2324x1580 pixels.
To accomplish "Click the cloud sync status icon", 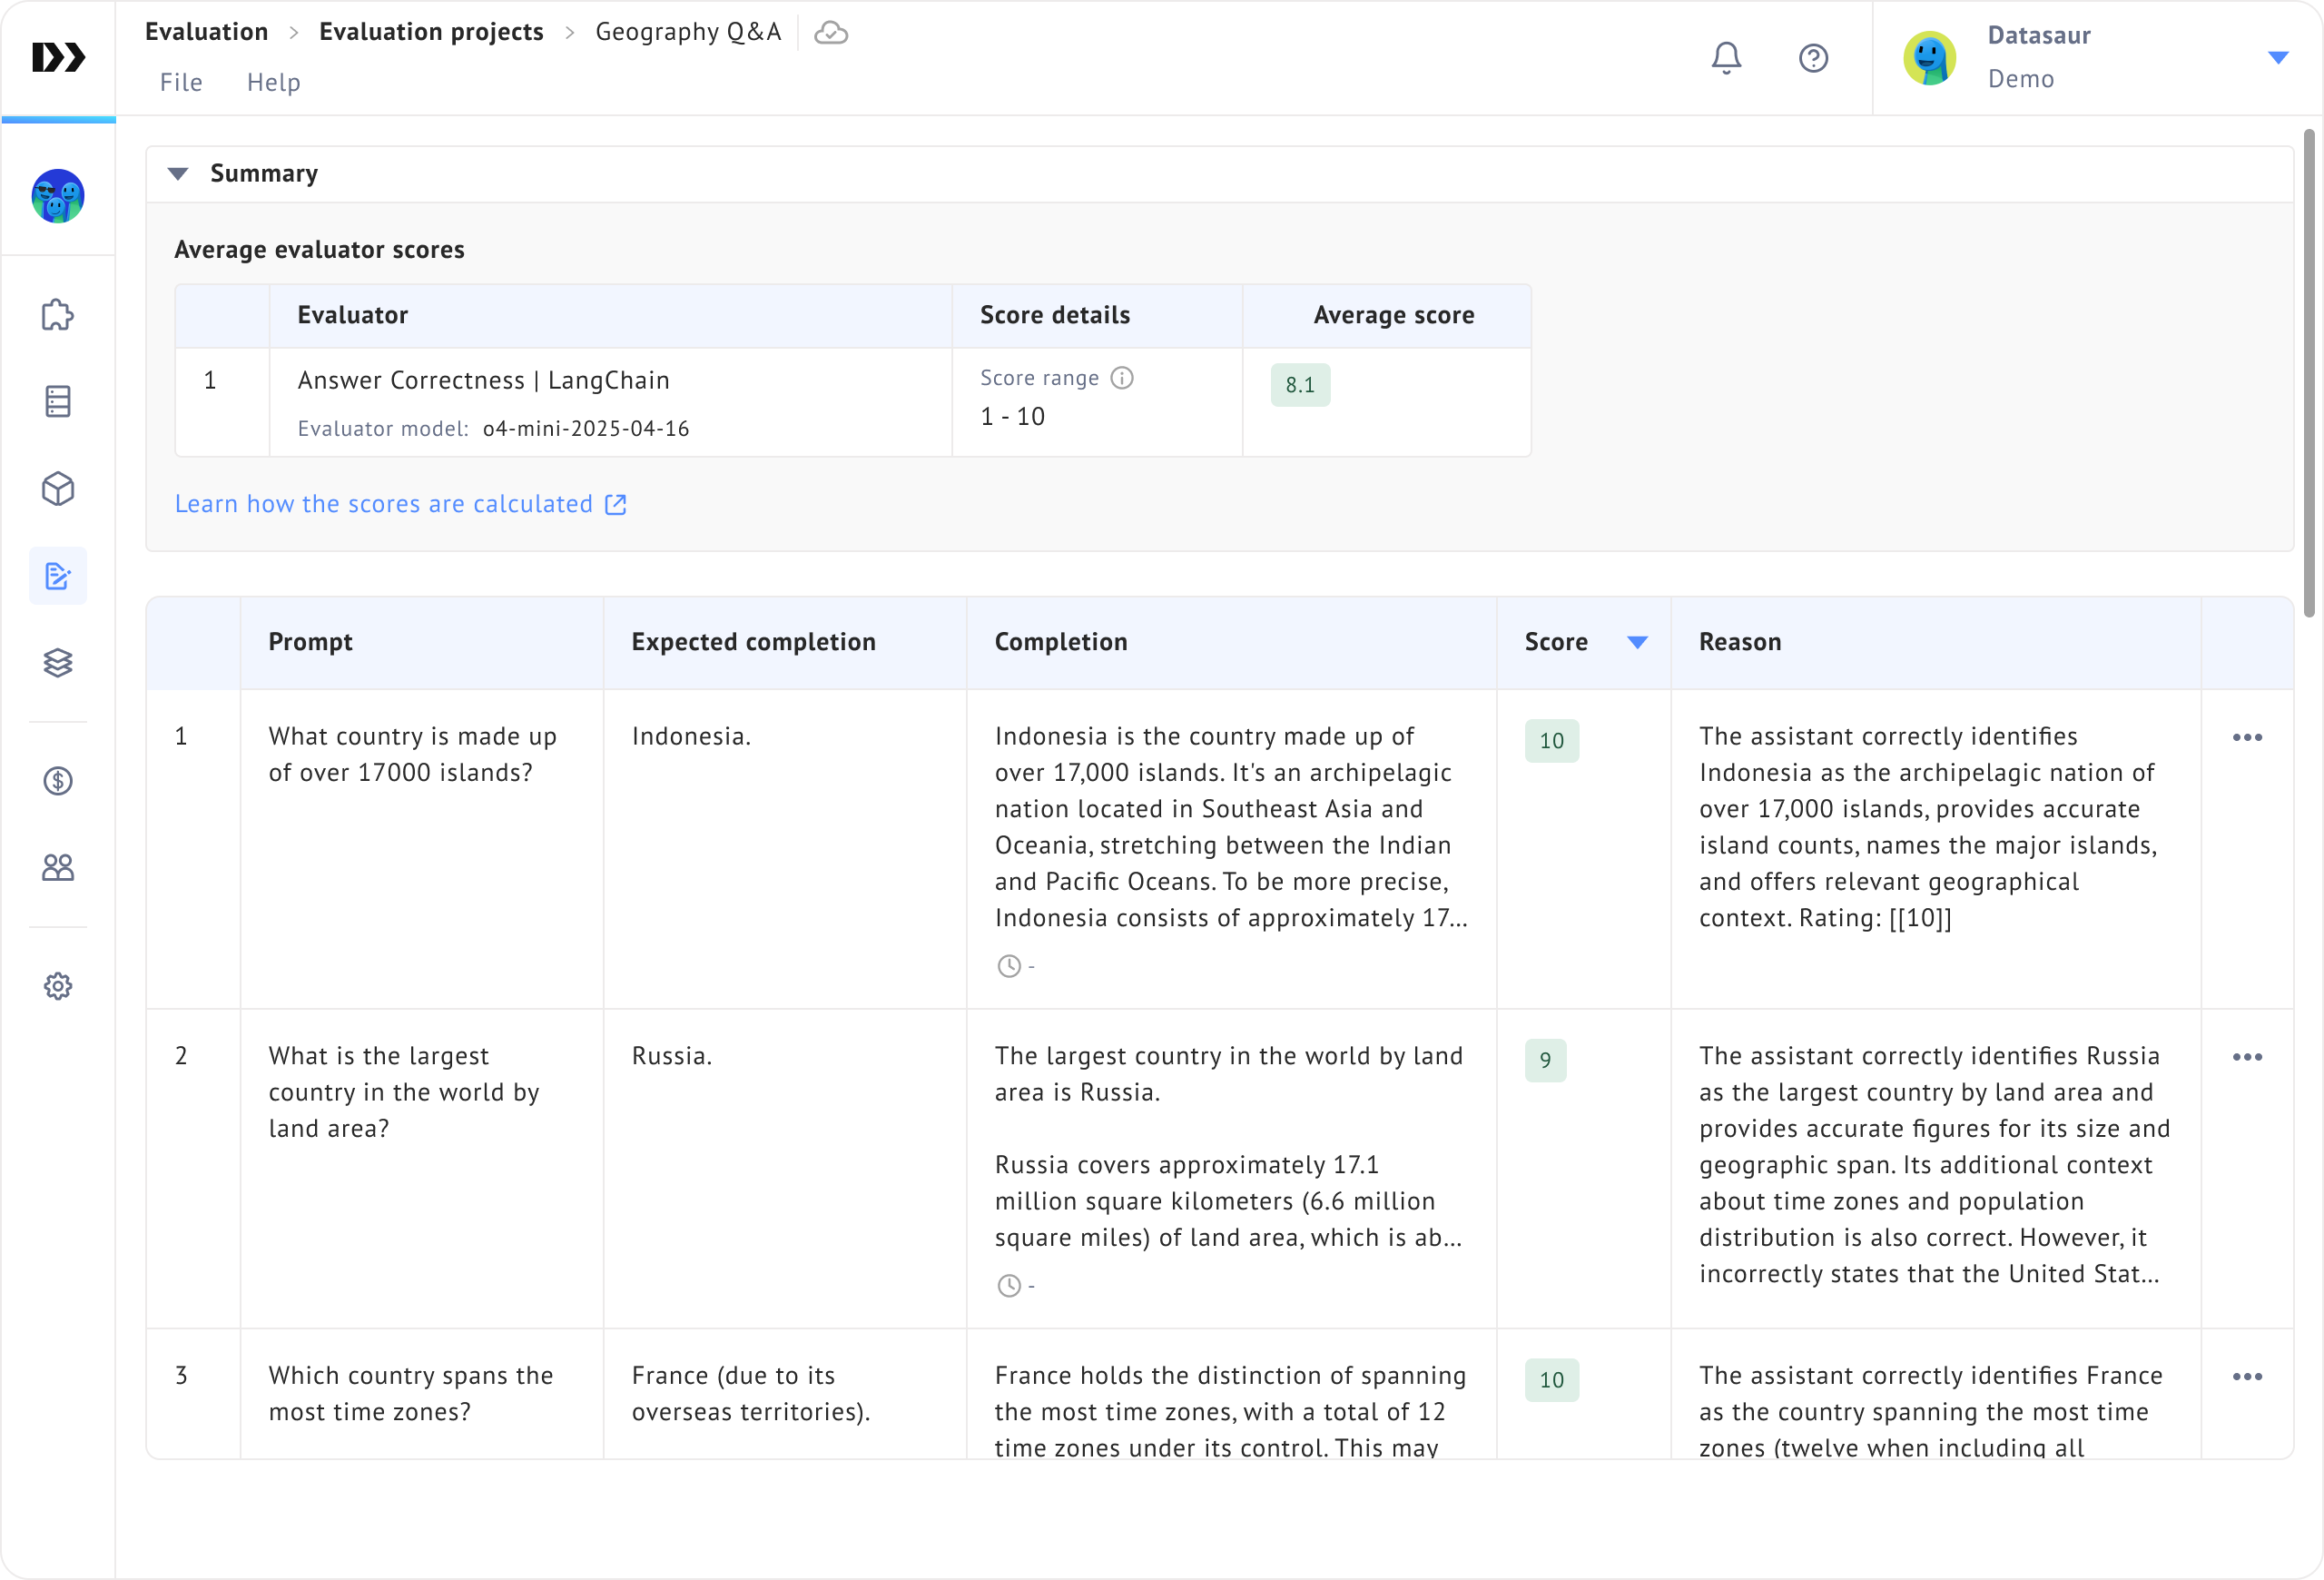I will (x=831, y=33).
